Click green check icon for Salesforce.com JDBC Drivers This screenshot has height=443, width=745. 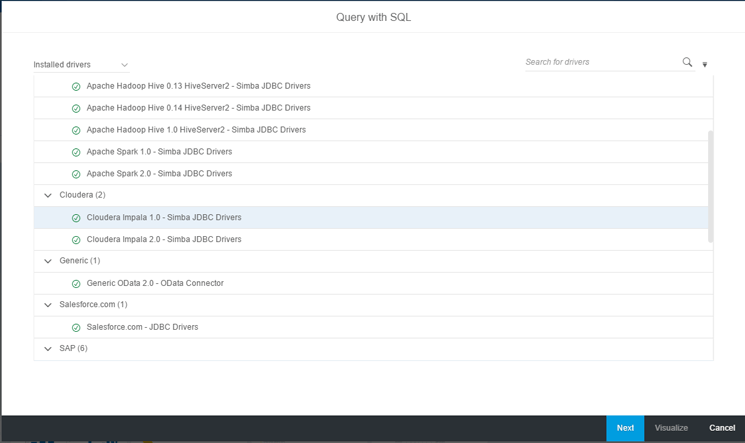click(76, 328)
